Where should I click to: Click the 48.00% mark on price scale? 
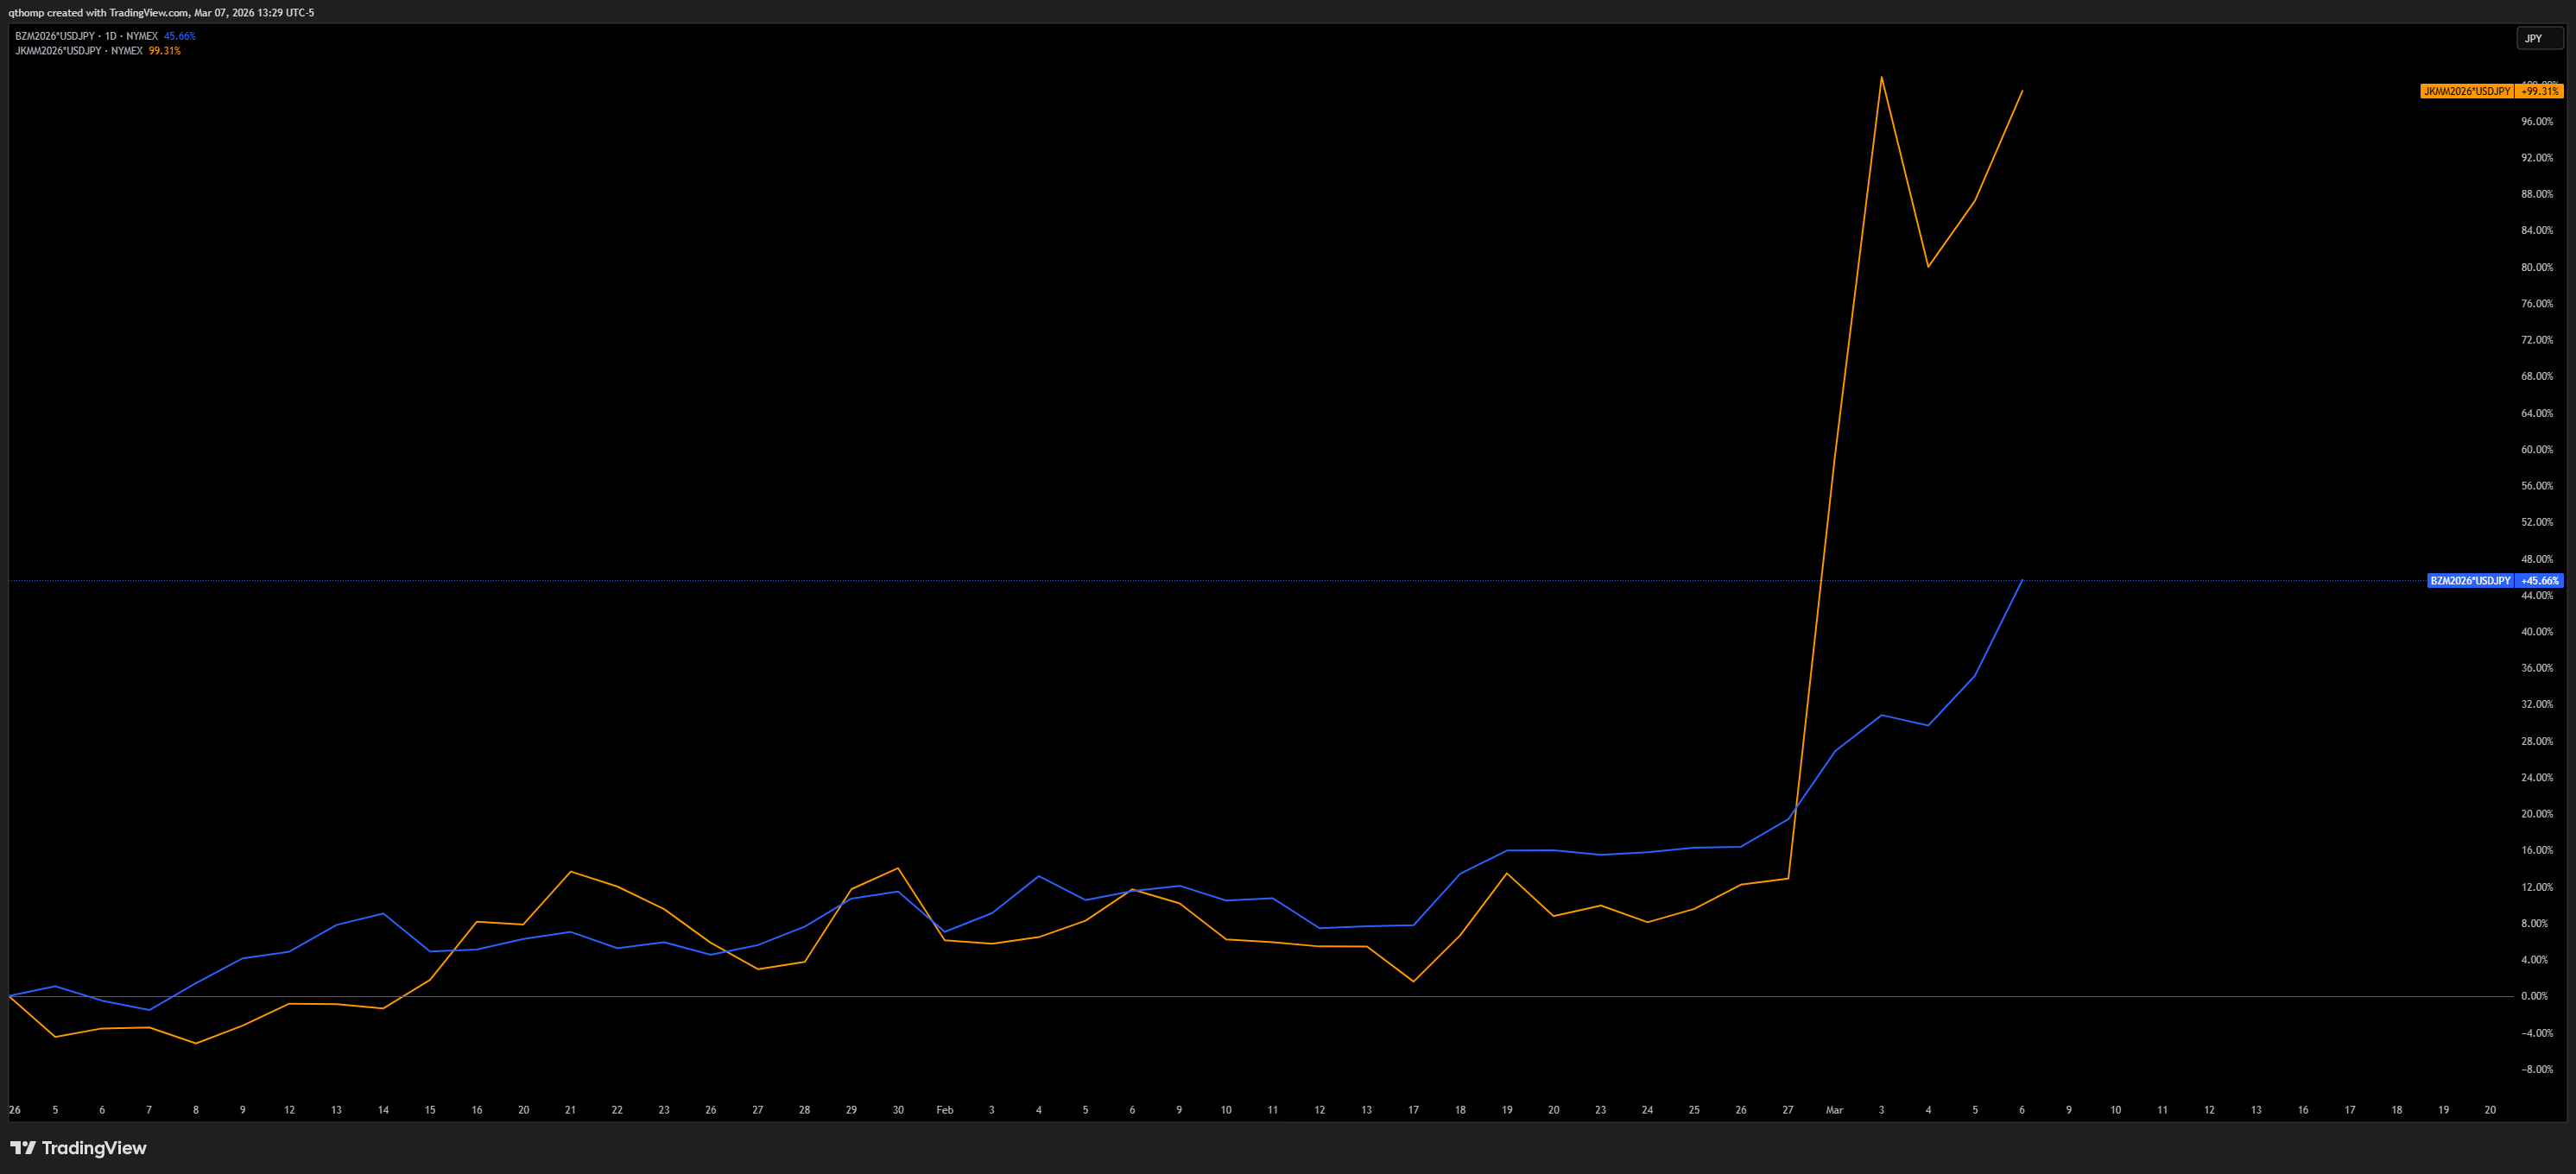[2536, 559]
